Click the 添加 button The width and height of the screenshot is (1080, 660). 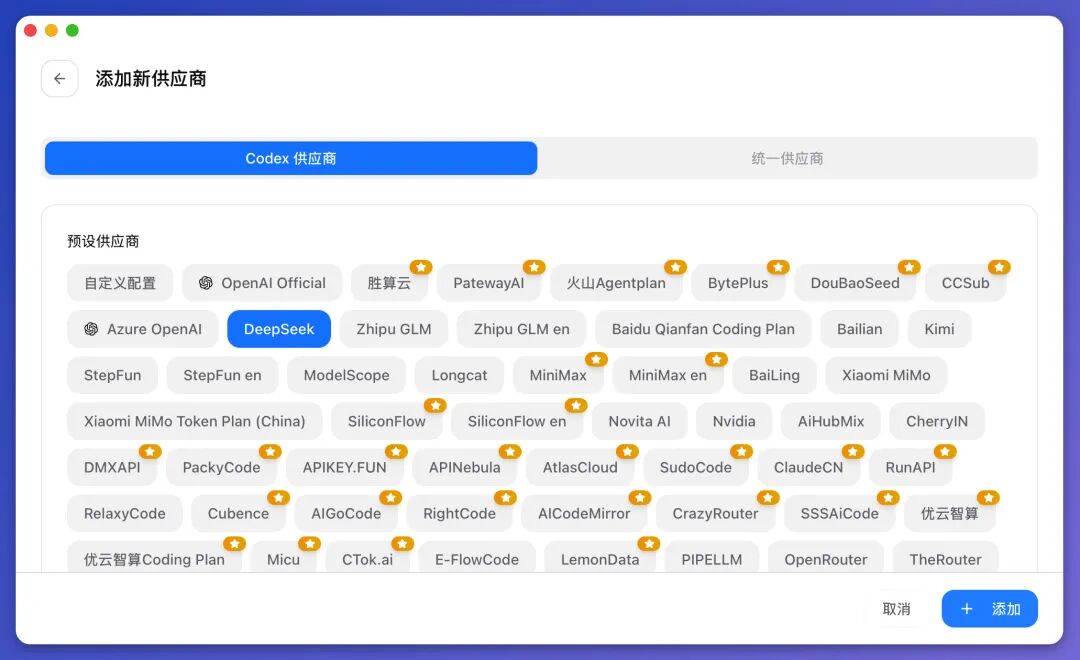[989, 609]
